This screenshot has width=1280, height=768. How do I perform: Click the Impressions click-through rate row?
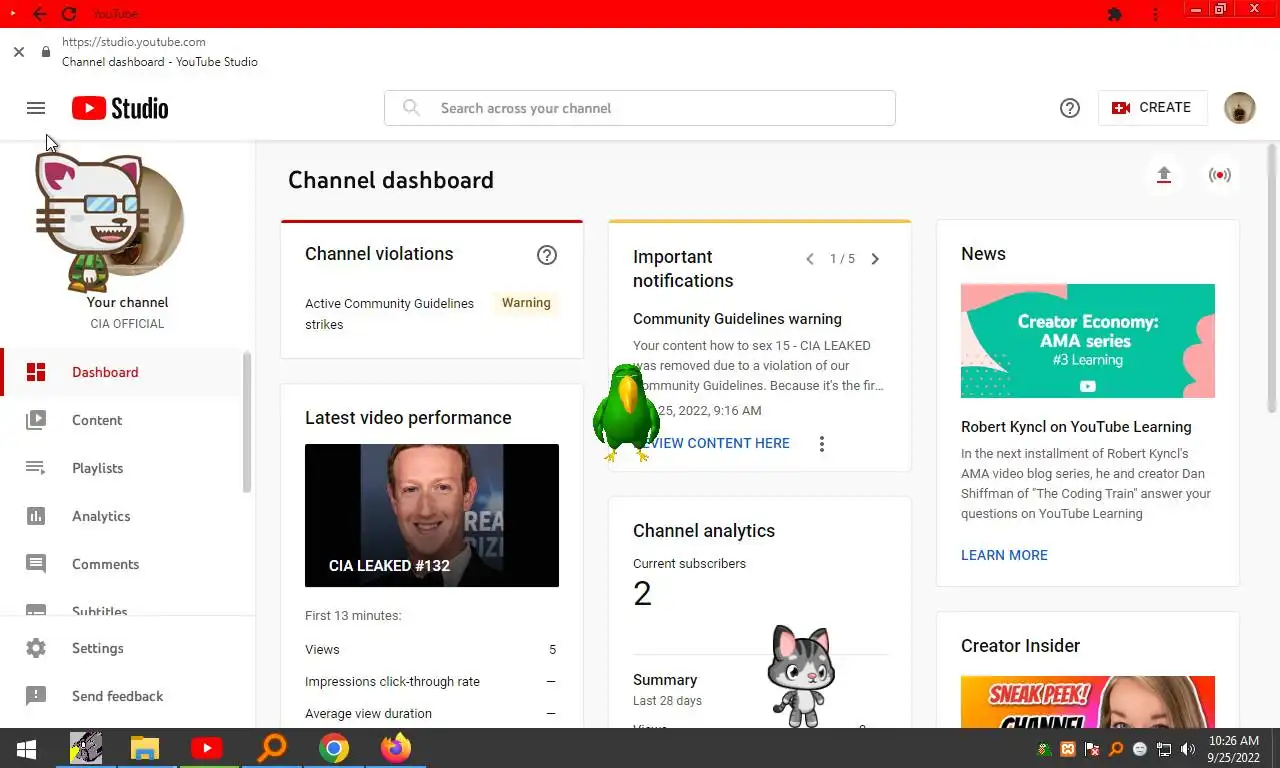tap(431, 681)
